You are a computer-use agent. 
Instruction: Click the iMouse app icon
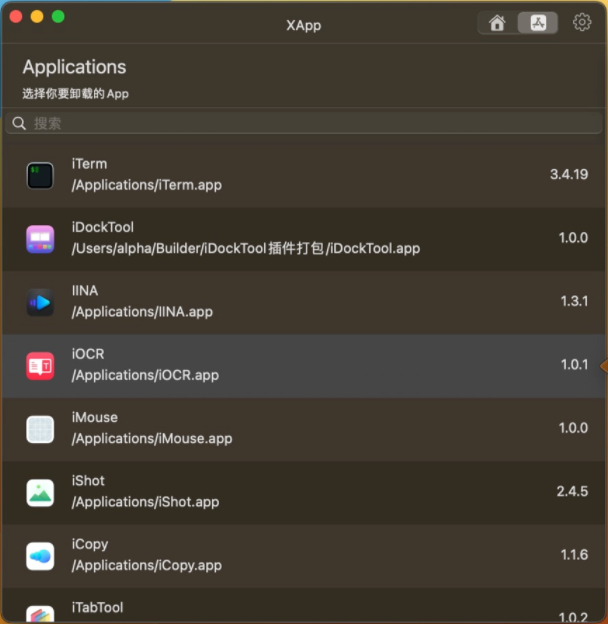pyautogui.click(x=40, y=429)
